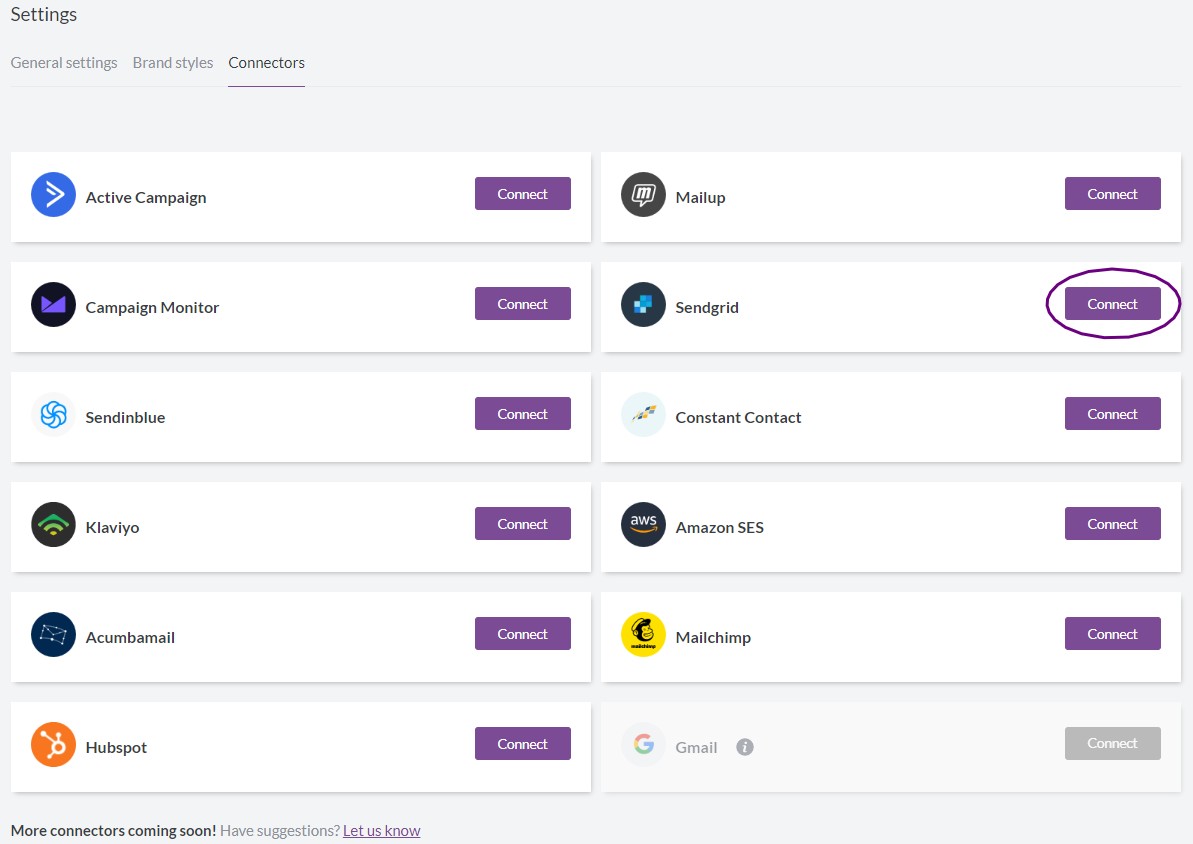The image size is (1193, 844).
Task: Click the Amazon SES label
Action: (x=720, y=527)
